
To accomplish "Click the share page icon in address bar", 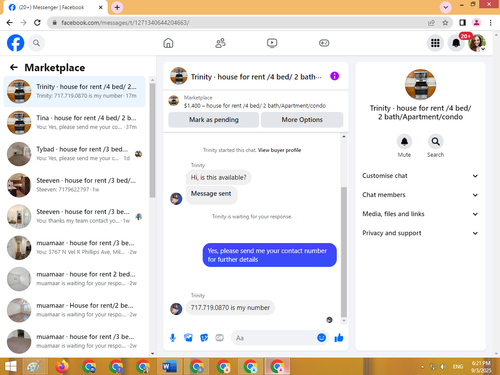I will pos(431,23).
